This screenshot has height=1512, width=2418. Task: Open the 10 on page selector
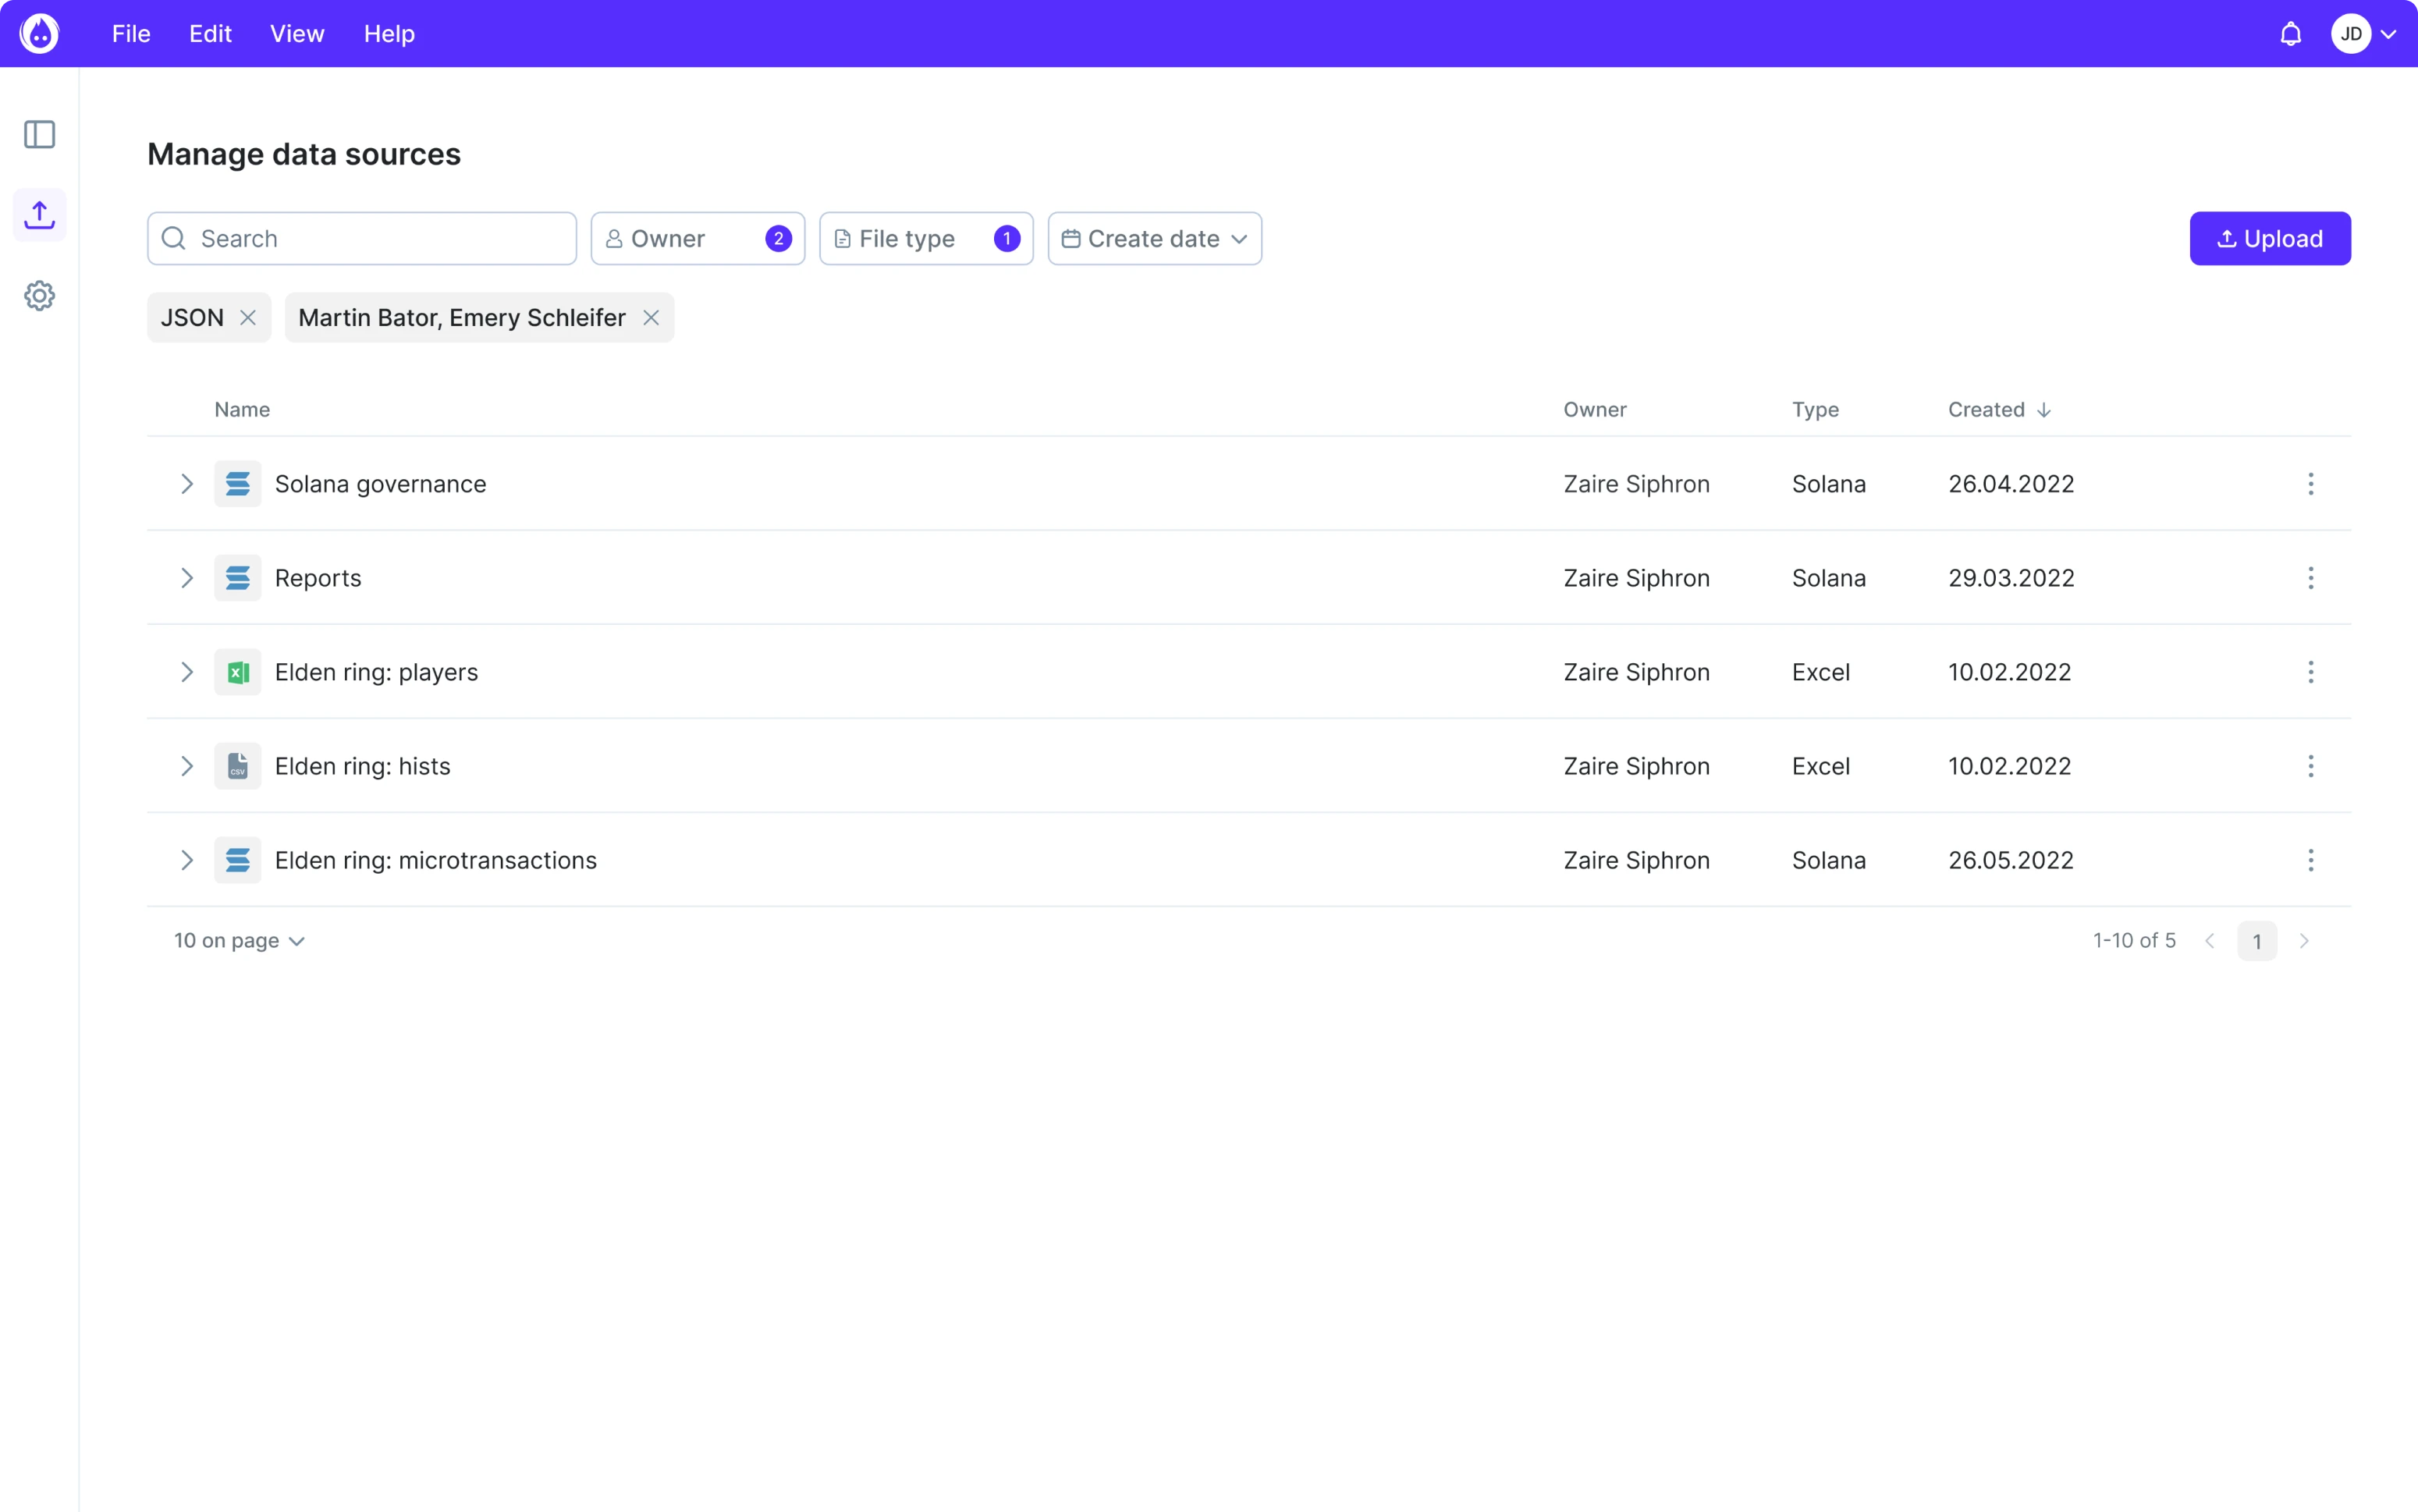coord(239,940)
